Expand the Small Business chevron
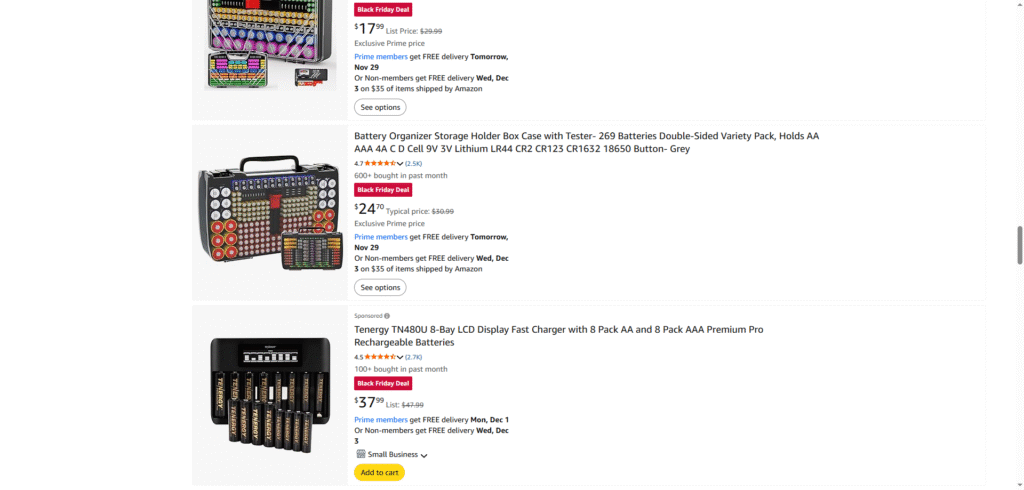This screenshot has width=1024, height=490. click(x=424, y=455)
